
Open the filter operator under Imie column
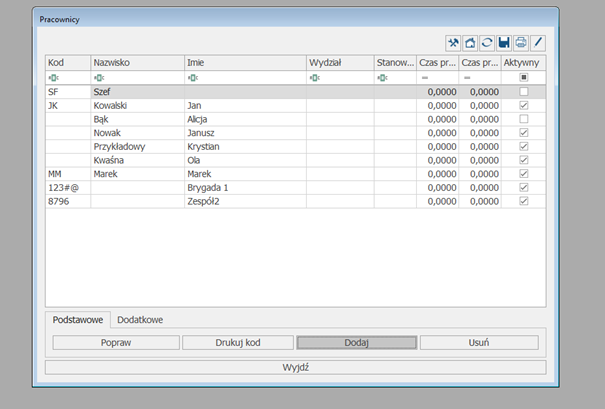click(x=192, y=77)
